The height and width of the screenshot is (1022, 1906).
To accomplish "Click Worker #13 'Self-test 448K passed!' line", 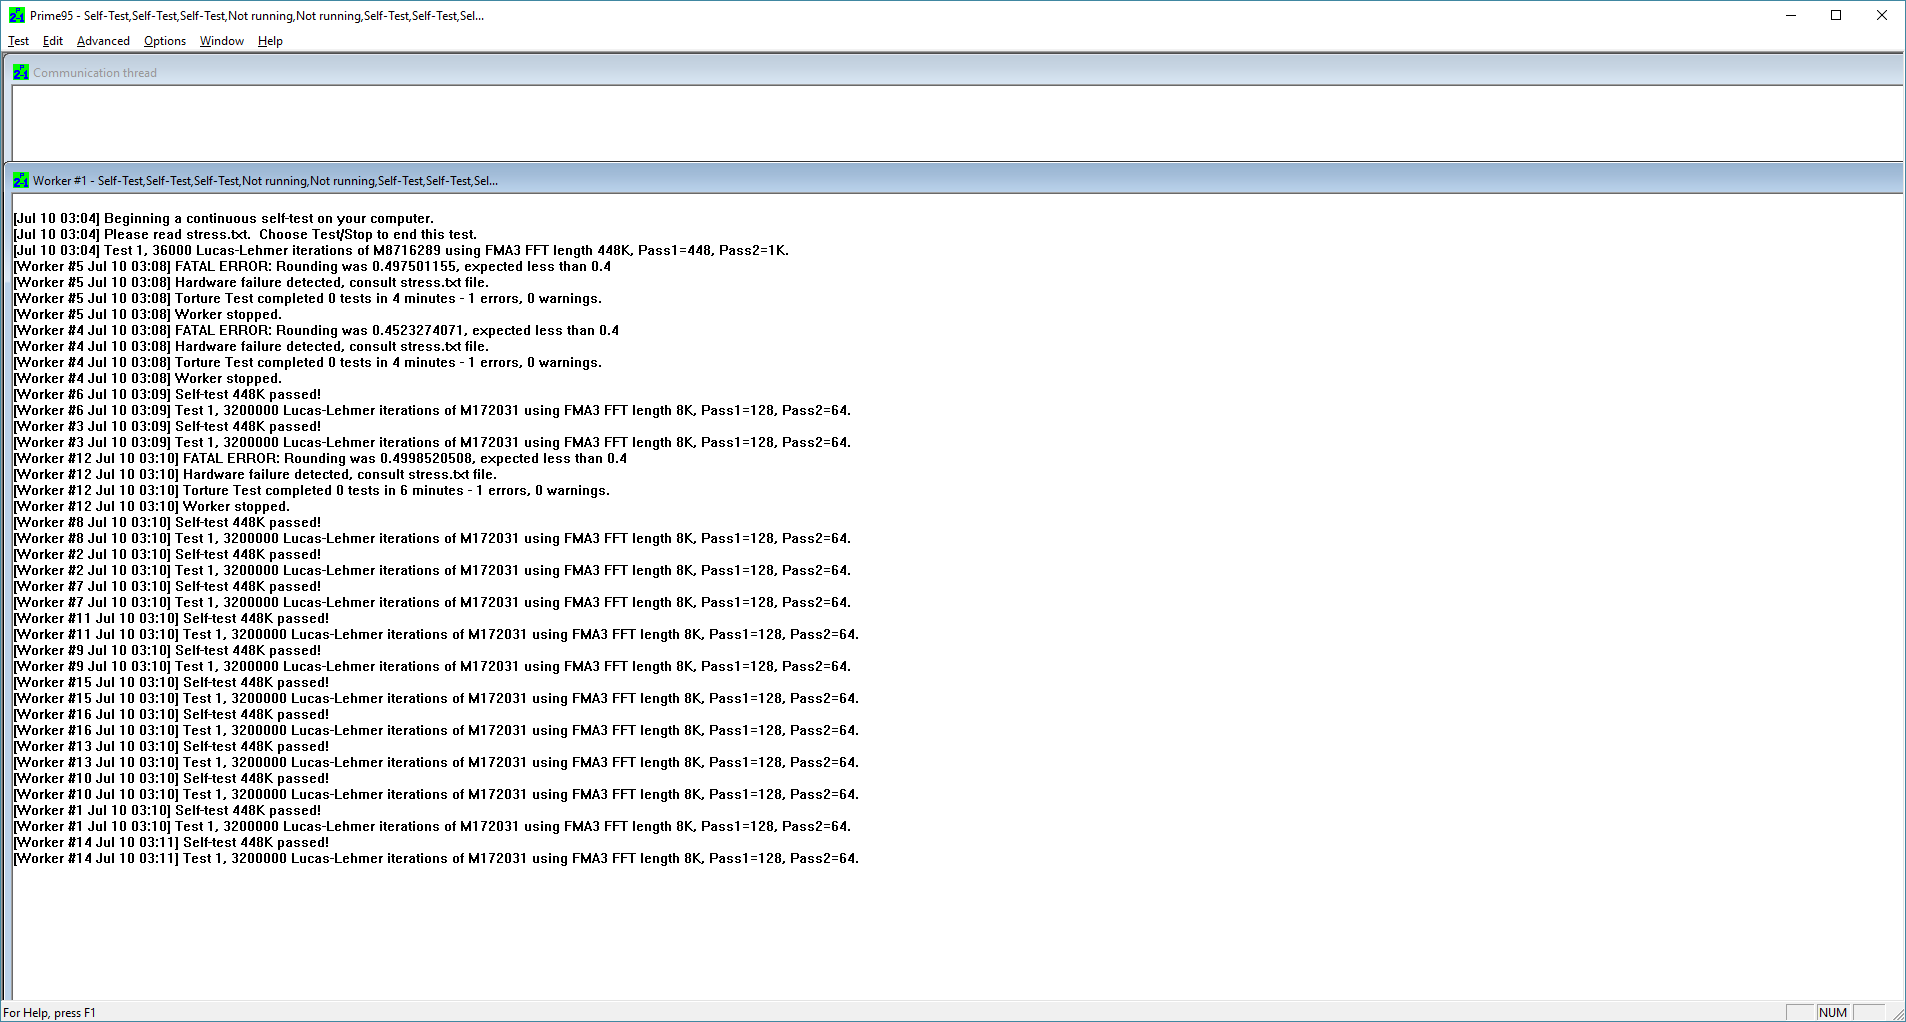I will coord(171,746).
